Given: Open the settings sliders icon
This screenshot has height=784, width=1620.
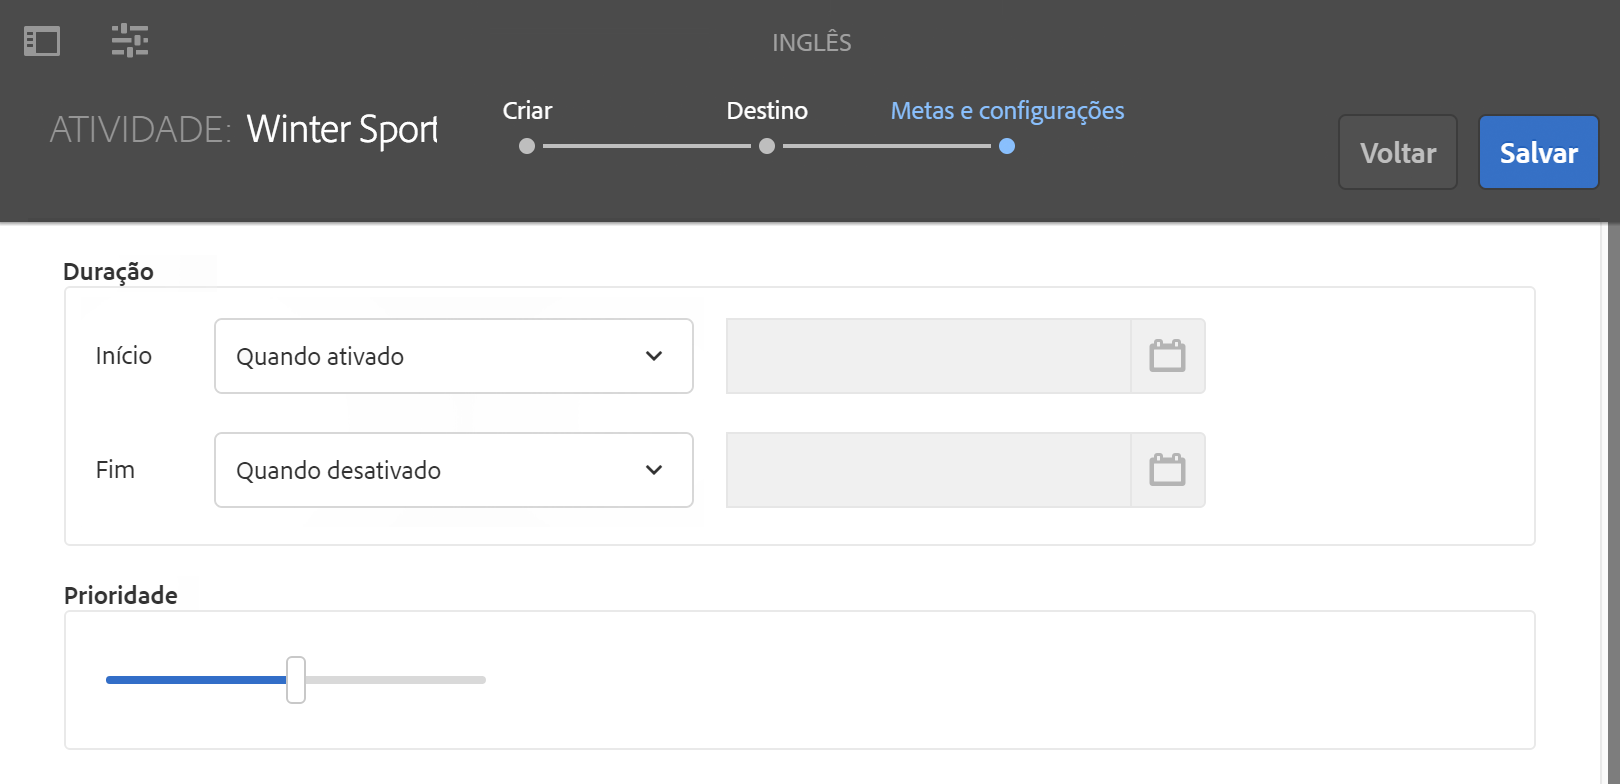Looking at the screenshot, I should [130, 41].
